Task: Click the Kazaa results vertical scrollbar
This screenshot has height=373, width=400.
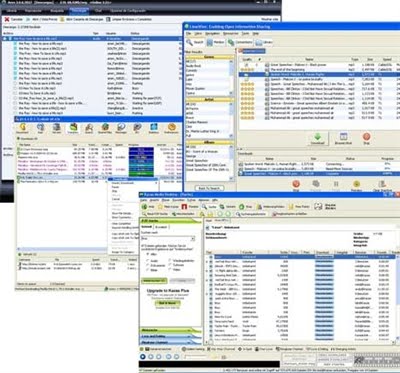Action: 397,298
